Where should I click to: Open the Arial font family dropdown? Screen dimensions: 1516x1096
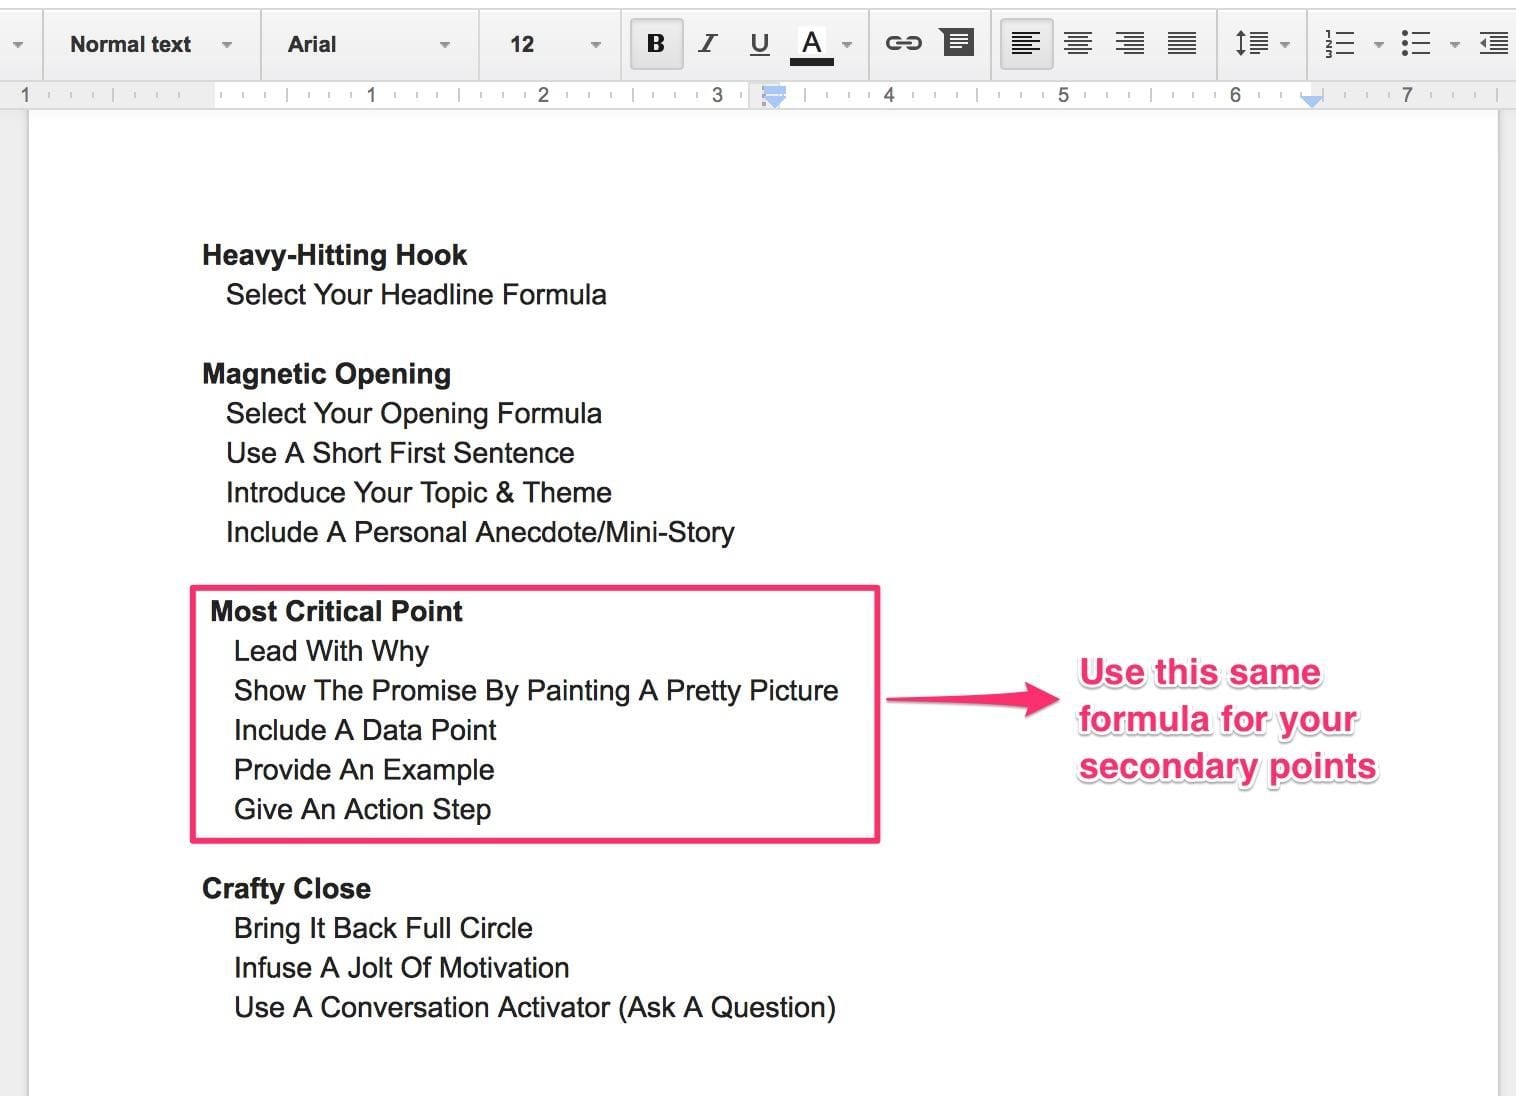point(370,43)
